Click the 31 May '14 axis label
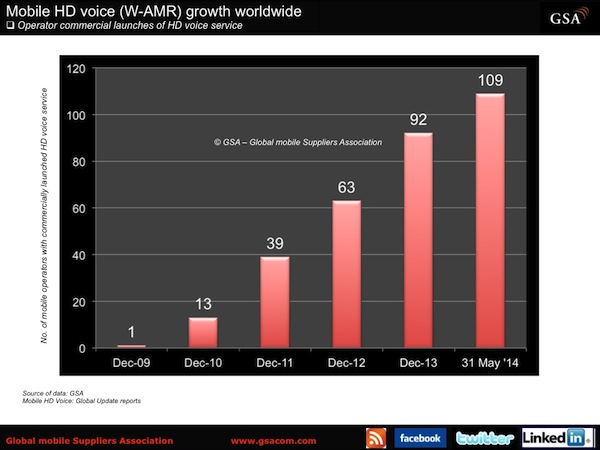Image resolution: width=600 pixels, height=450 pixels. [489, 360]
